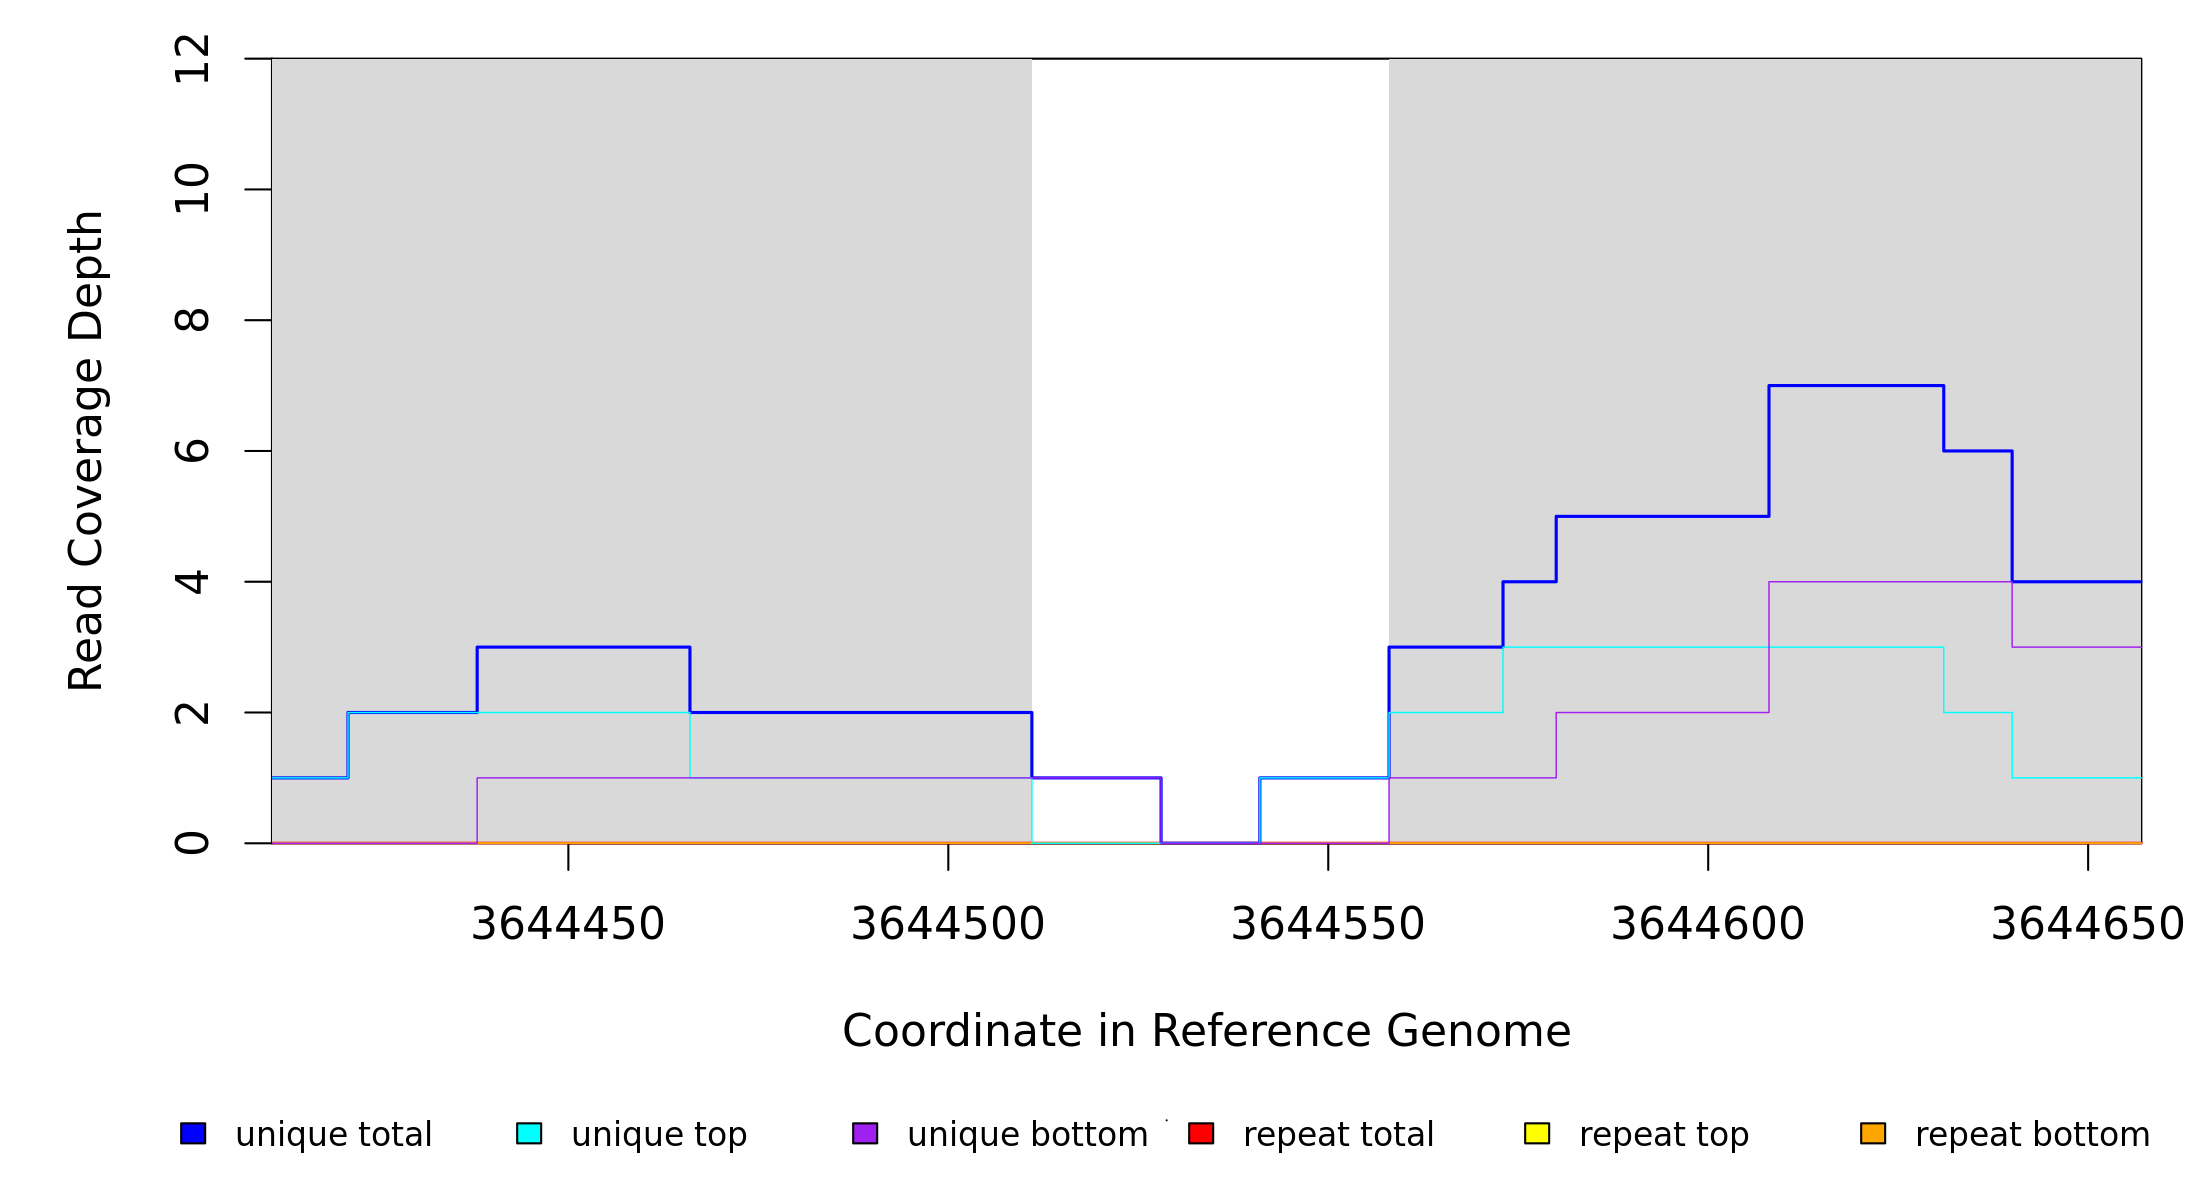
Task: Click the red repeat total legend swatch
Action: coord(1201,1133)
